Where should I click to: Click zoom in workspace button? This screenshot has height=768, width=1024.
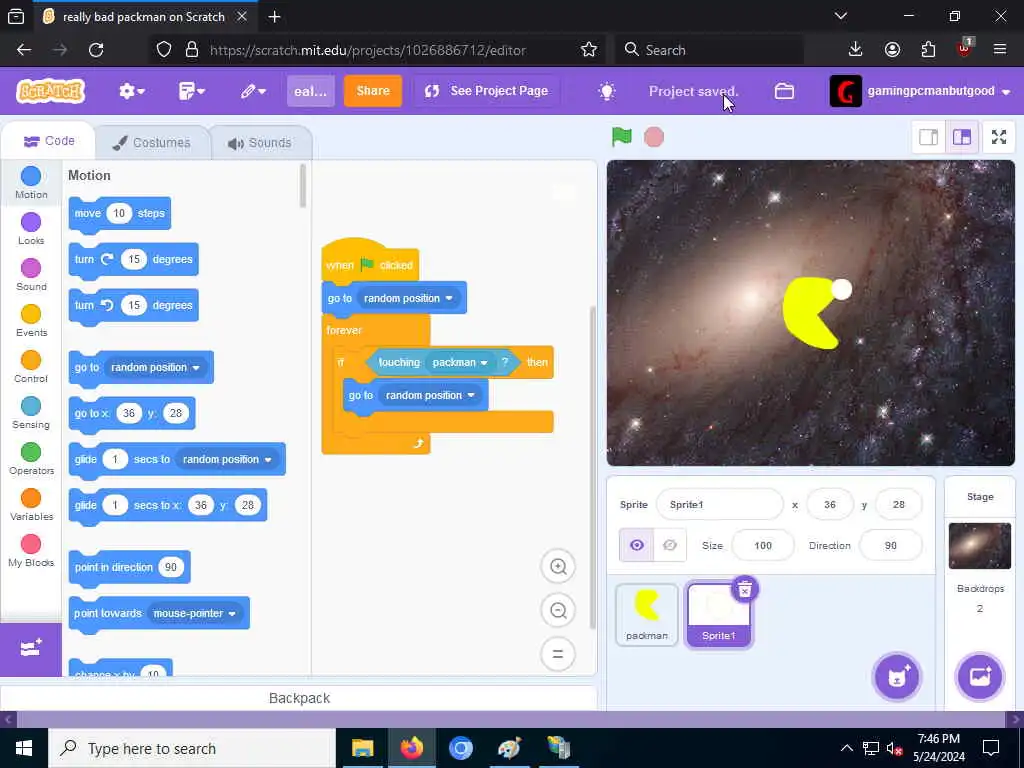(558, 566)
